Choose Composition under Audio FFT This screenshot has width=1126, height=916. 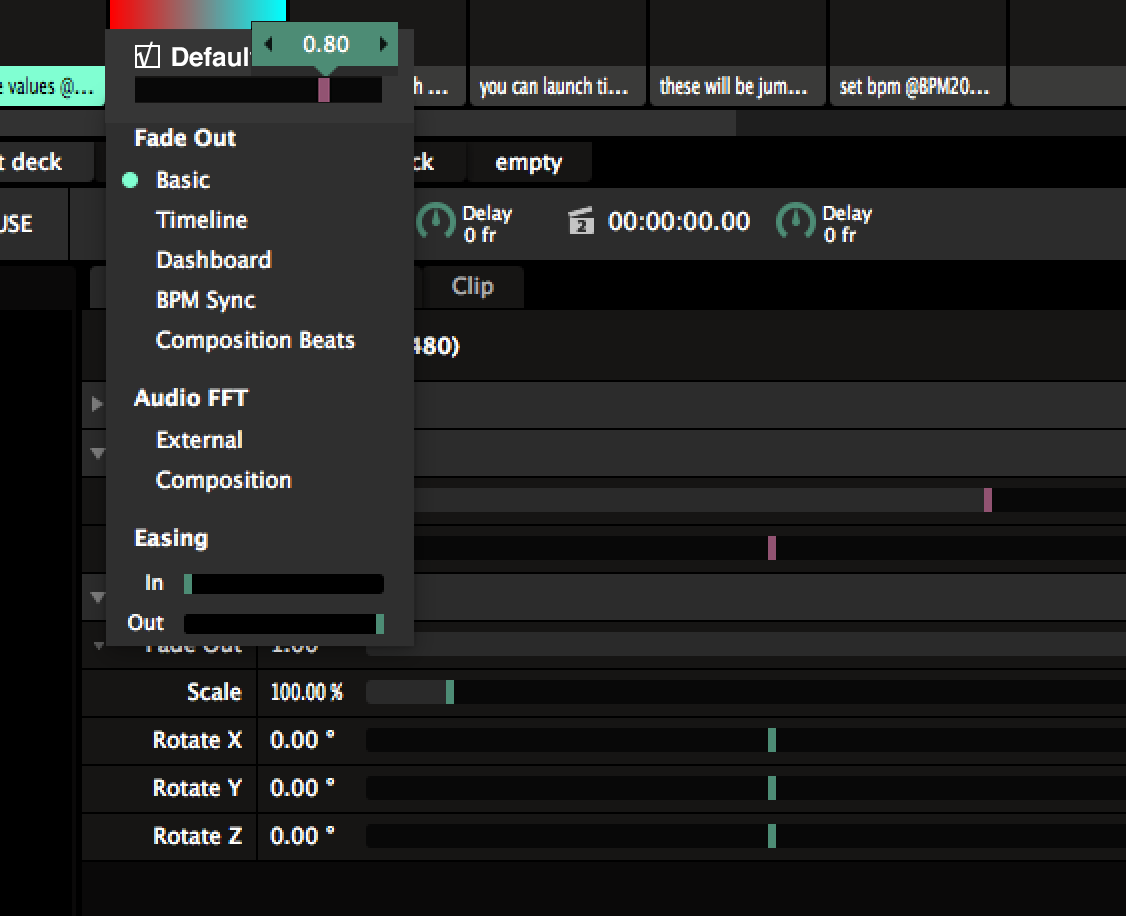pyautogui.click(x=223, y=480)
